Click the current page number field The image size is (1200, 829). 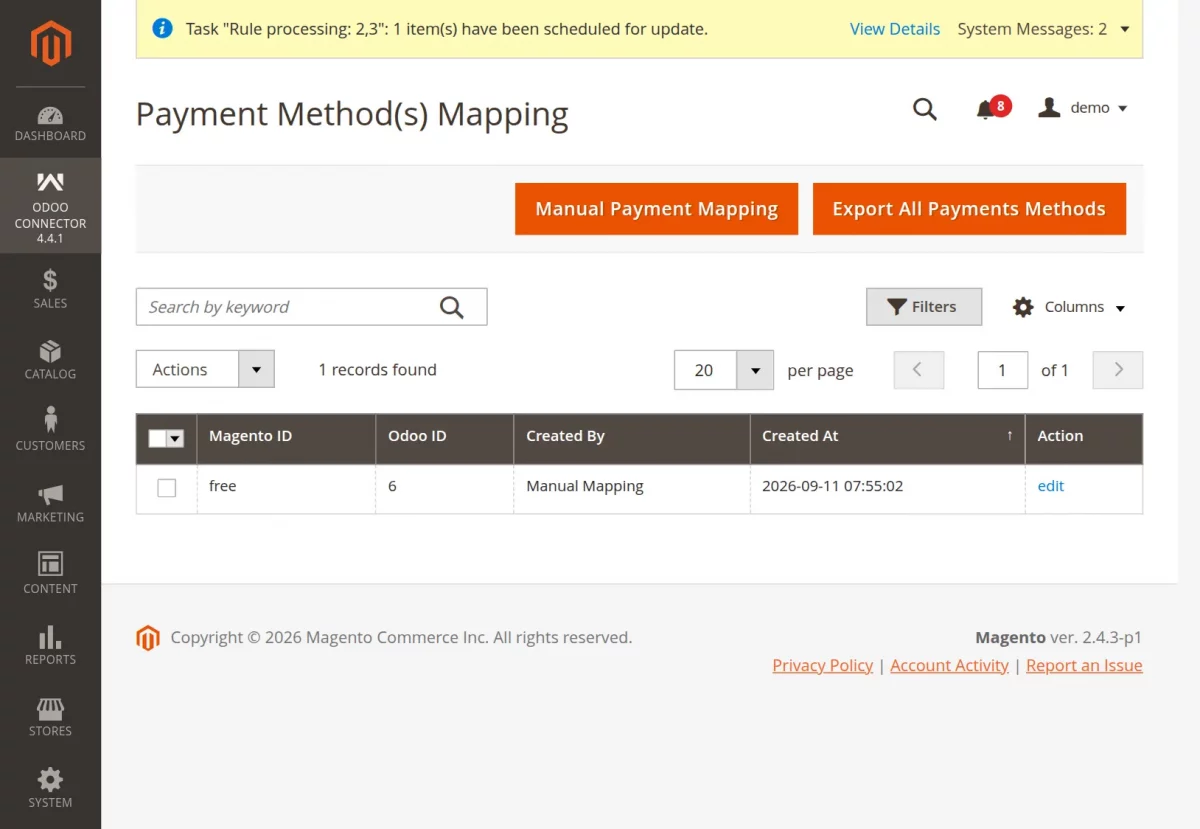pos(1003,370)
